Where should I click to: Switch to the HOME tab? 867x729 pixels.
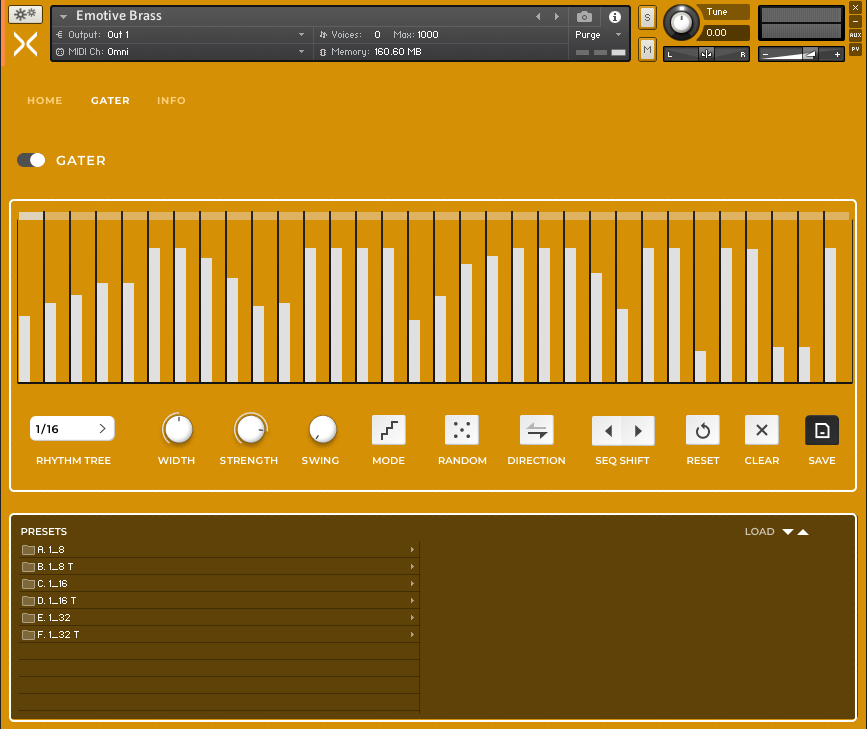pos(45,101)
